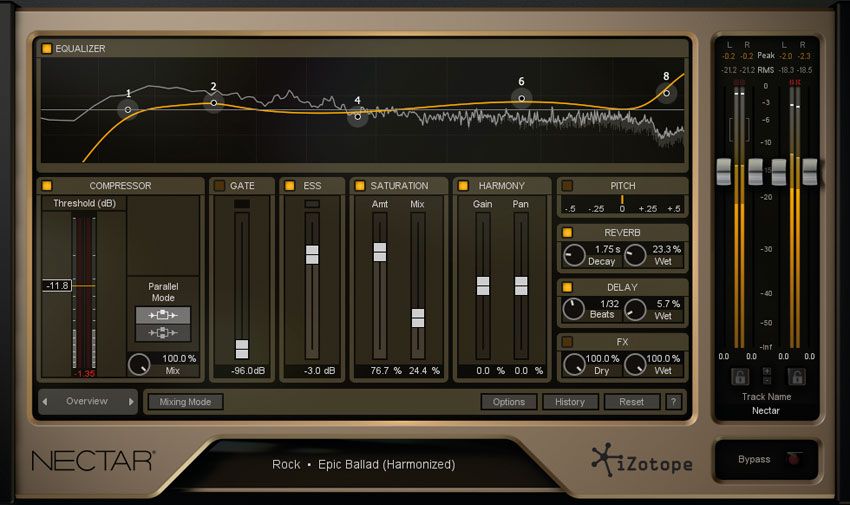850x505 pixels.
Task: Click the Saturation Mix slider handle
Action: coord(418,318)
